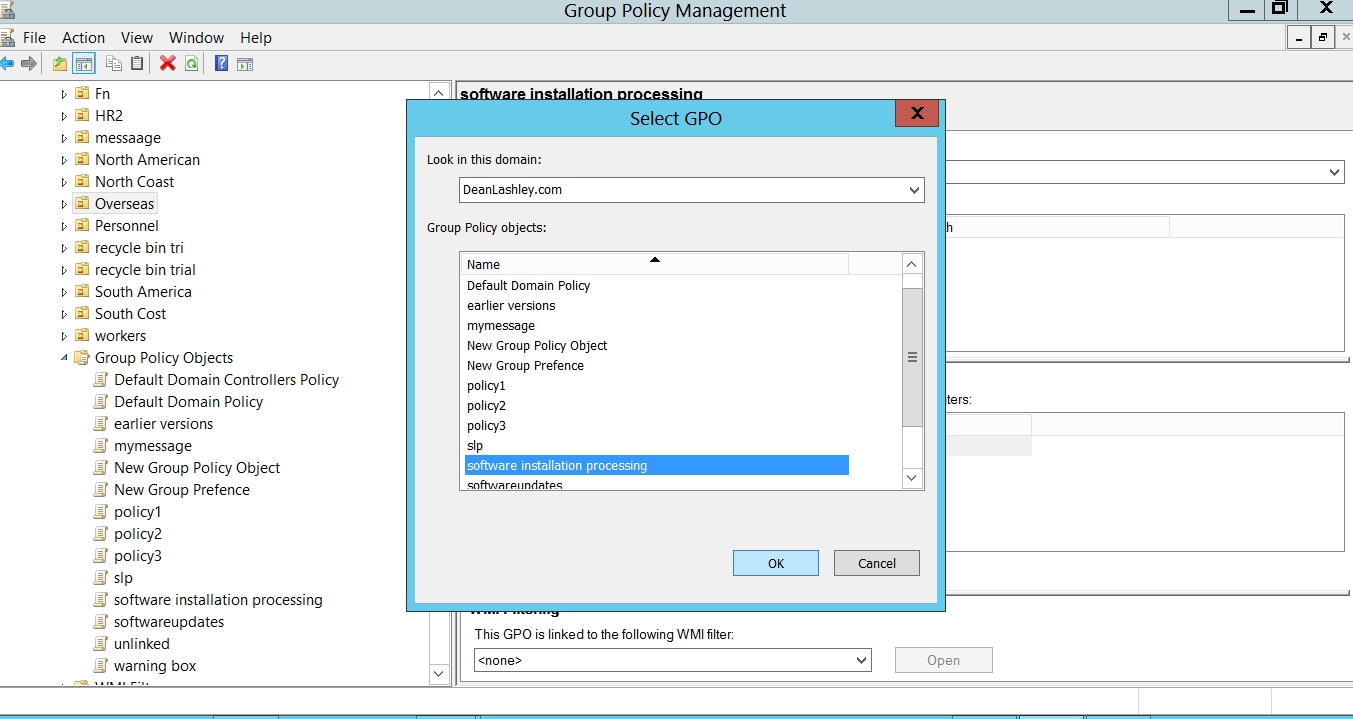
Task: Collapse the Group Policy Objects node
Action: click(64, 358)
